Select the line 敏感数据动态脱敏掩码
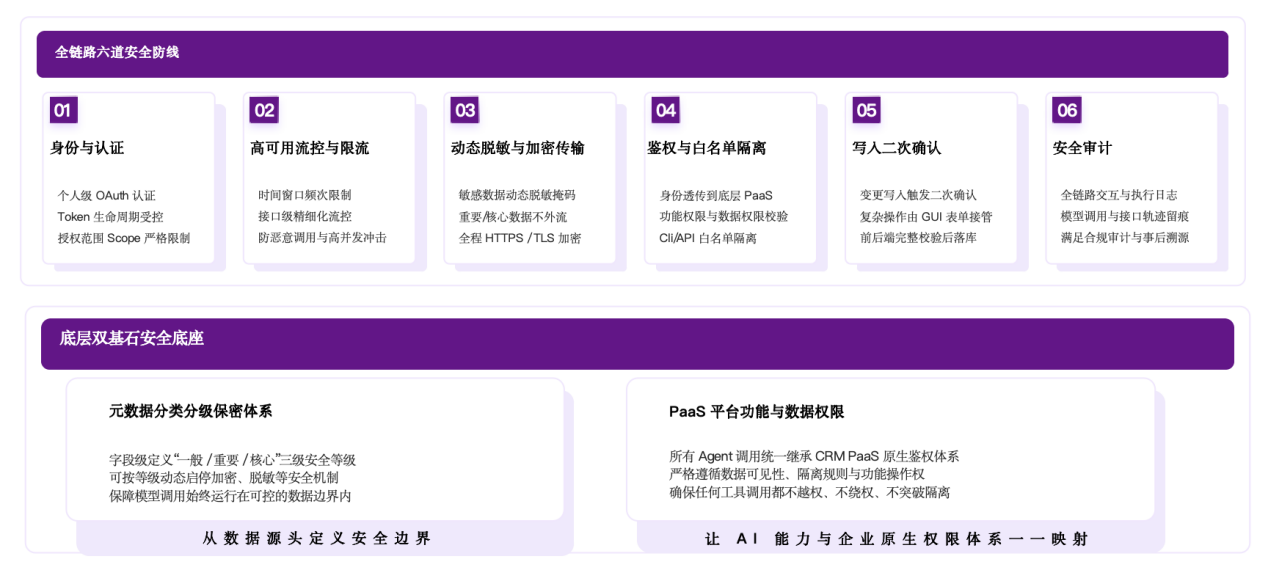Screen dimensions: 1268x581 pos(517,195)
